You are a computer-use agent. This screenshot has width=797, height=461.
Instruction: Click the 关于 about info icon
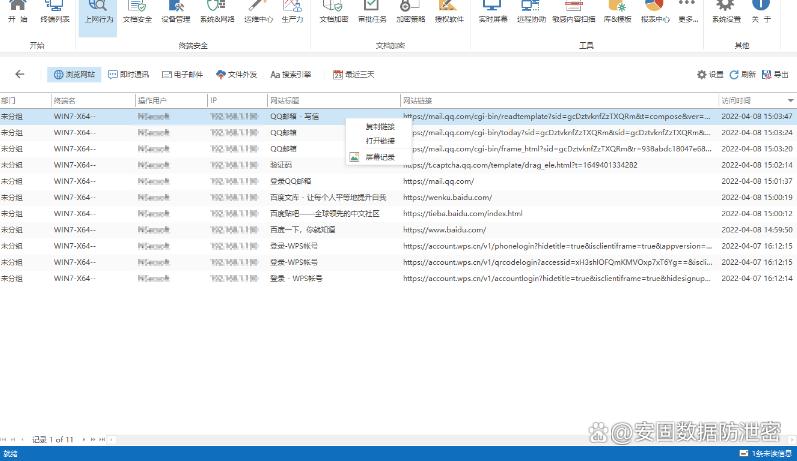(x=767, y=11)
